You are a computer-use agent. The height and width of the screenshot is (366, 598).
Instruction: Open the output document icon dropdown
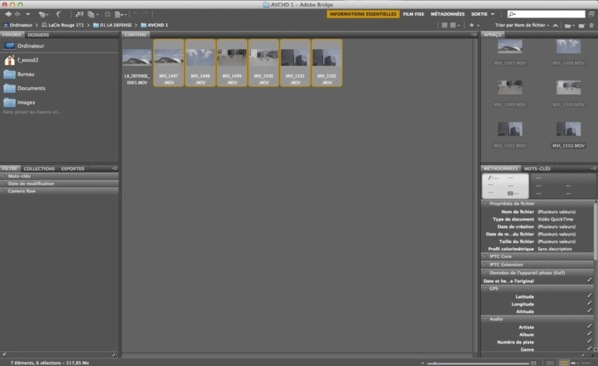point(121,14)
